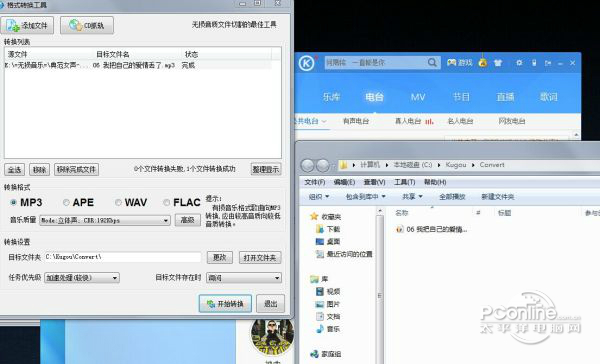This screenshot has height=364, width=600.
Task: Click the magnifier search icon in Kugou
Action: point(432,62)
